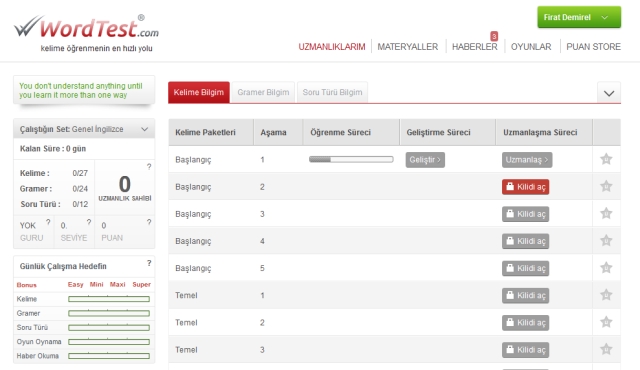
Task: Click the 0 PUAN status
Action: pos(112,231)
